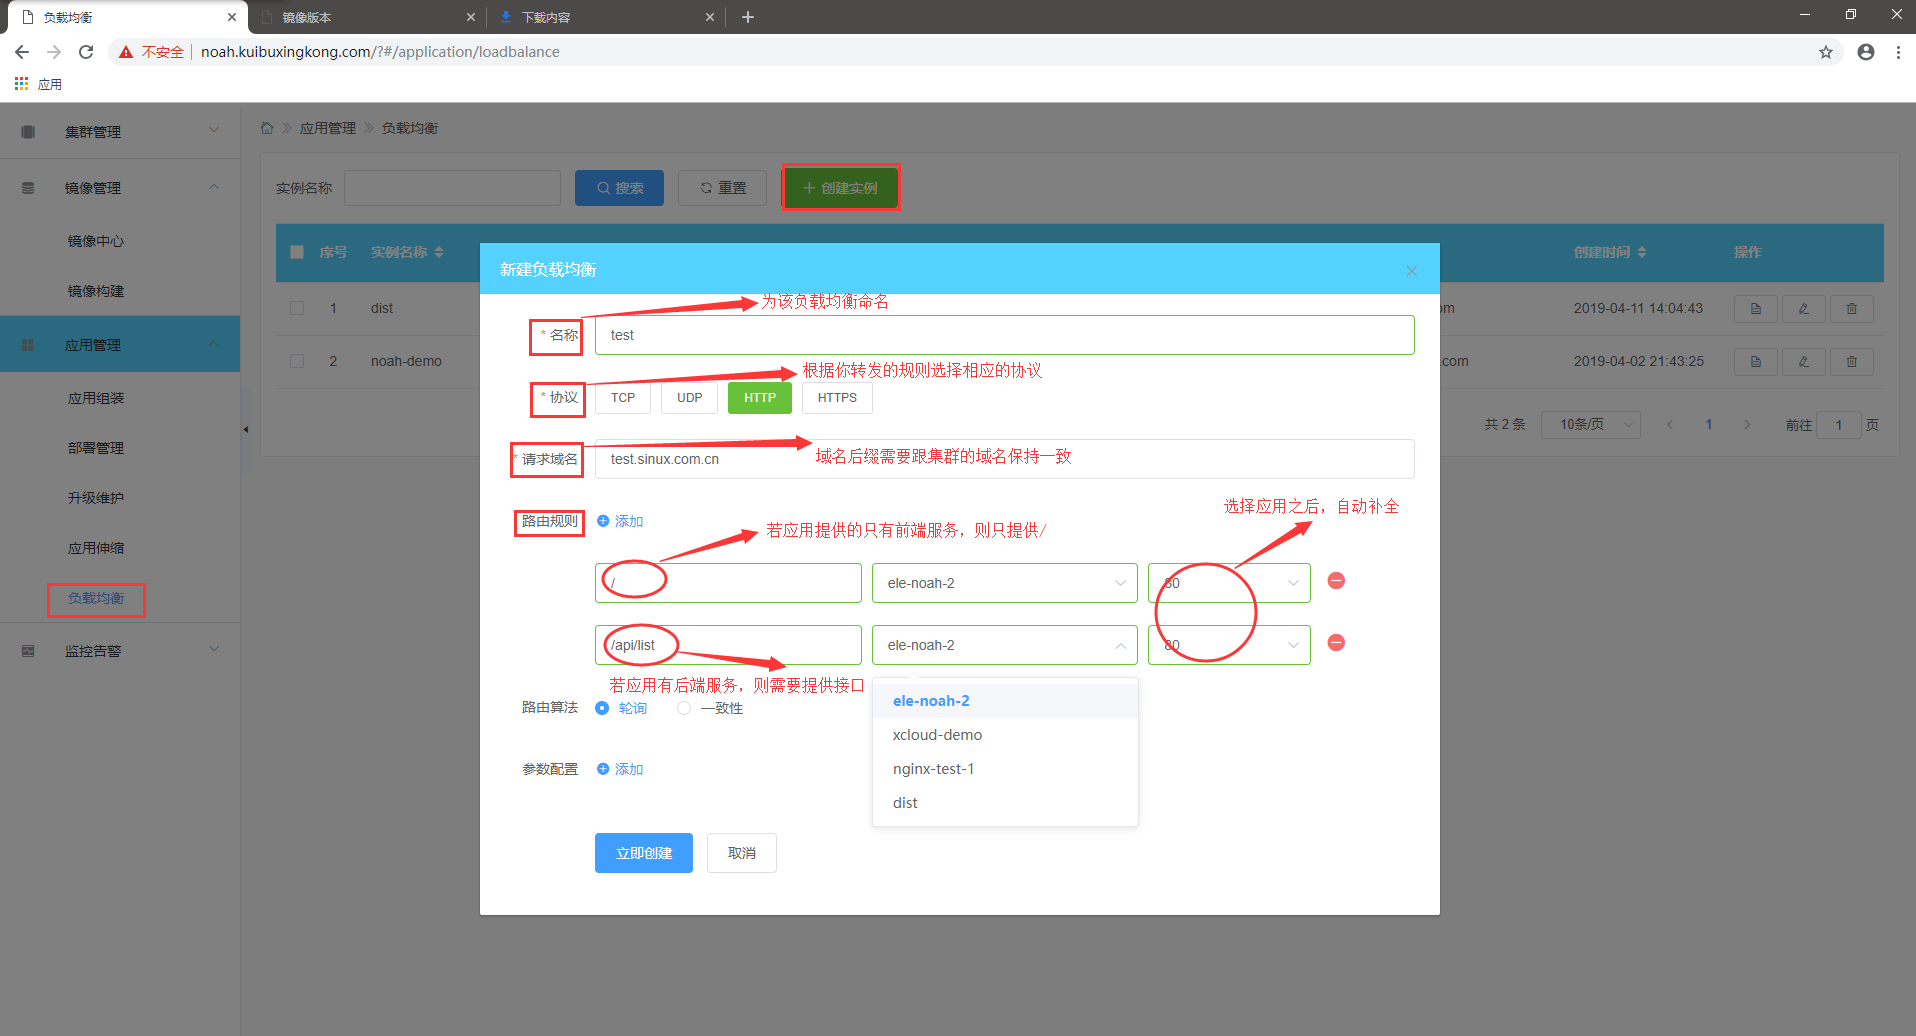The height and width of the screenshot is (1036, 1916).
Task: Click the 重置 reset button
Action: tap(722, 188)
